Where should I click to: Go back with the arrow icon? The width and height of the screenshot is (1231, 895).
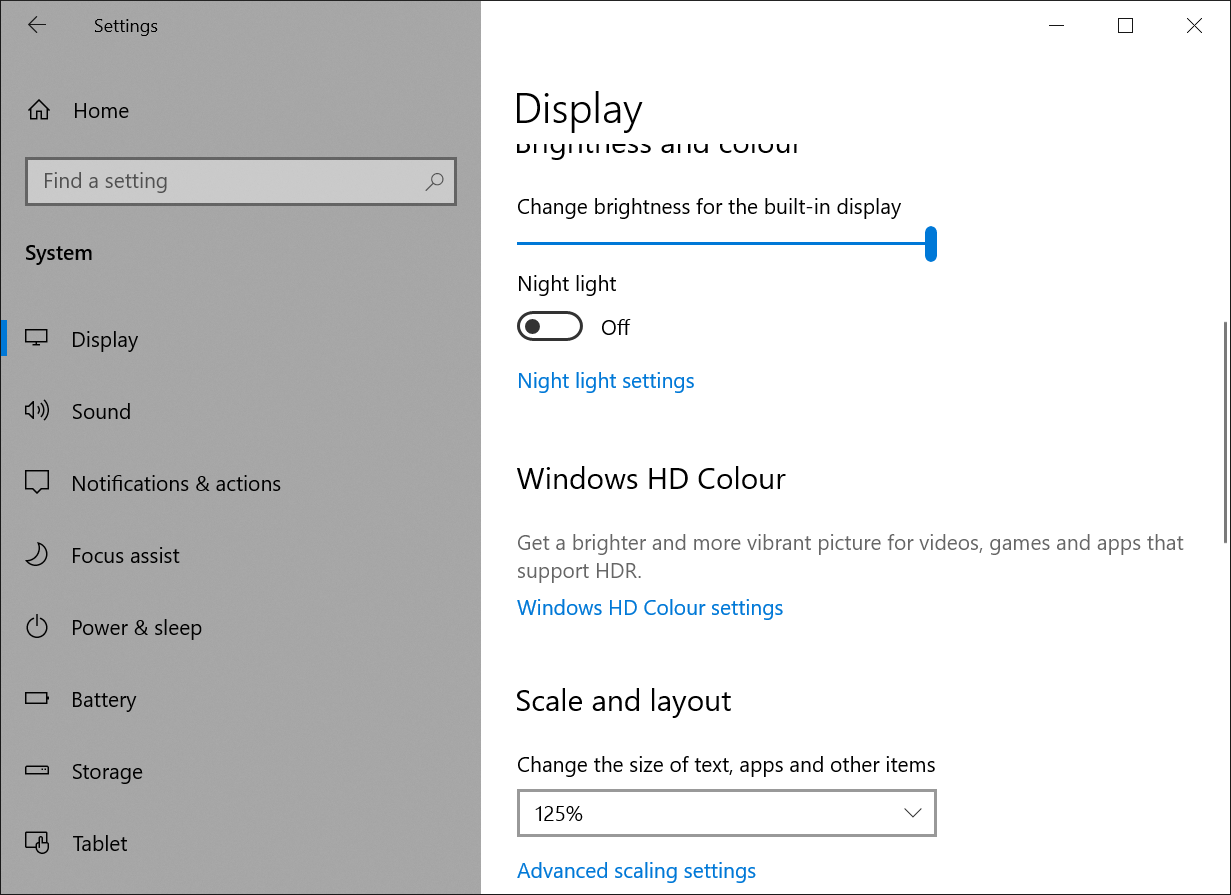(x=37, y=26)
